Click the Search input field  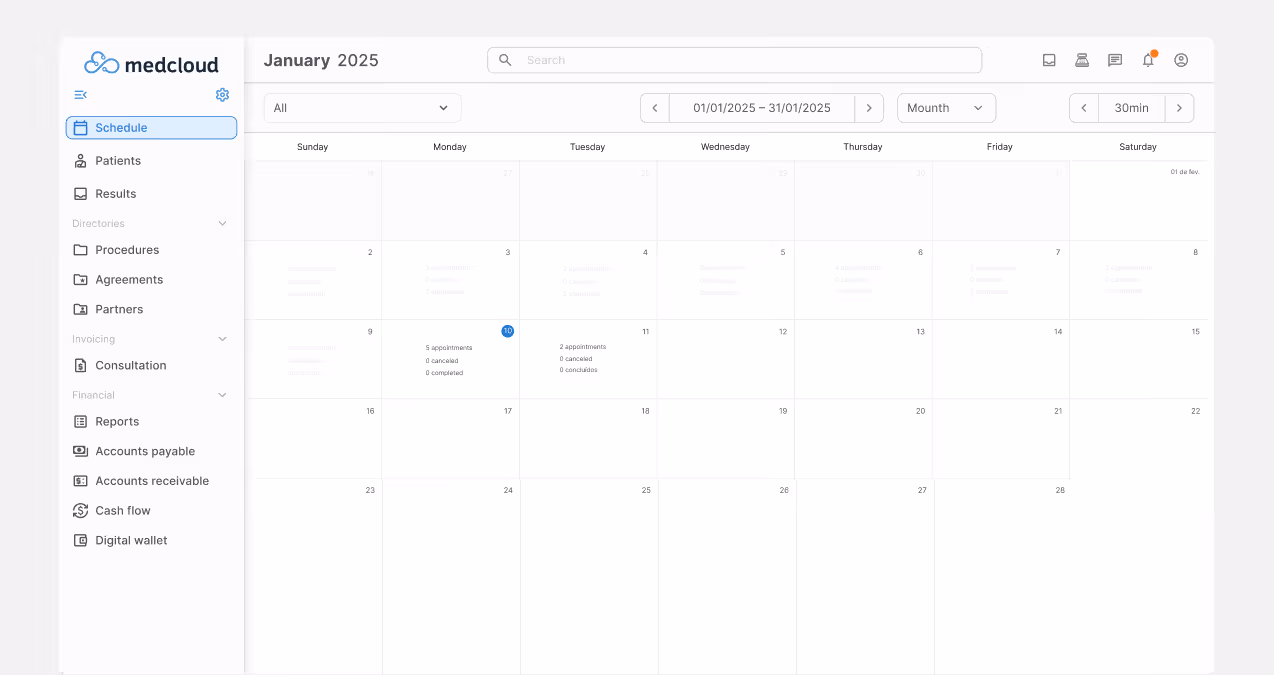click(x=734, y=60)
